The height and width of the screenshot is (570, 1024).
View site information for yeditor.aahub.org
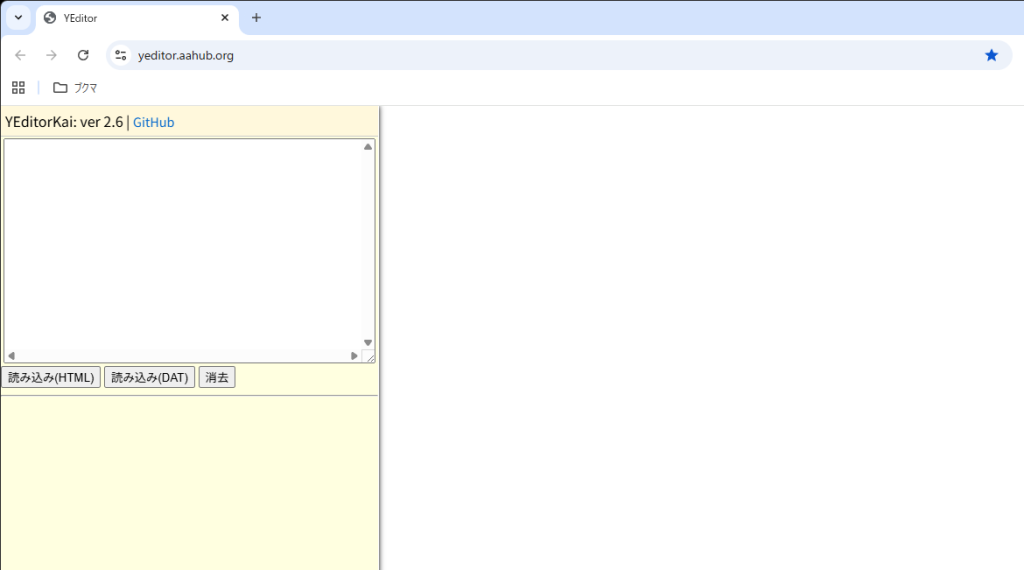pos(121,55)
